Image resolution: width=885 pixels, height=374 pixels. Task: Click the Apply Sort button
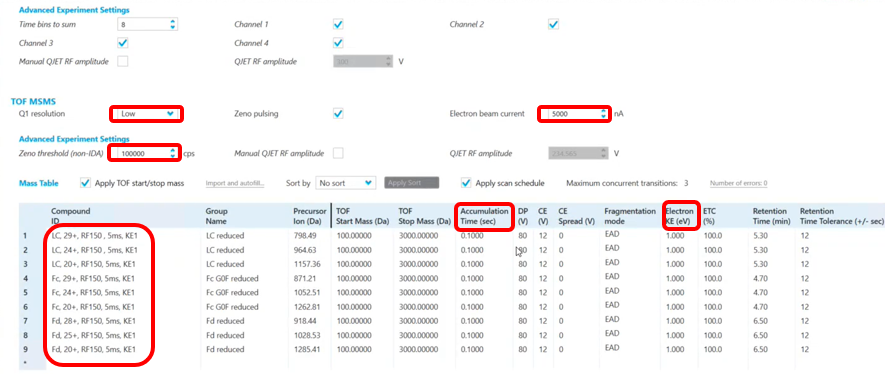[411, 183]
